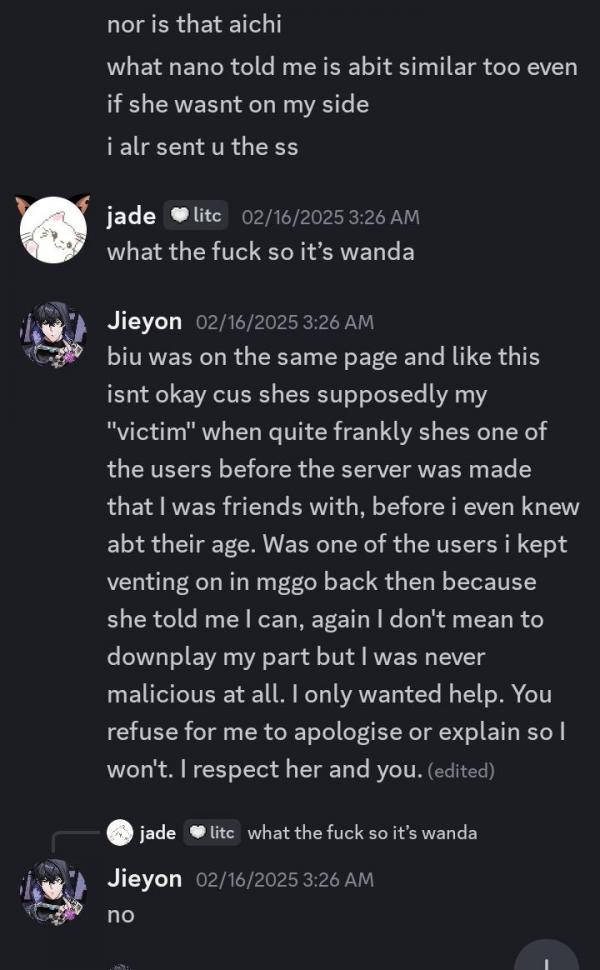
Task: Tap the 3:26 AM timestamp on jade's message
Action: pyautogui.click(x=331, y=217)
